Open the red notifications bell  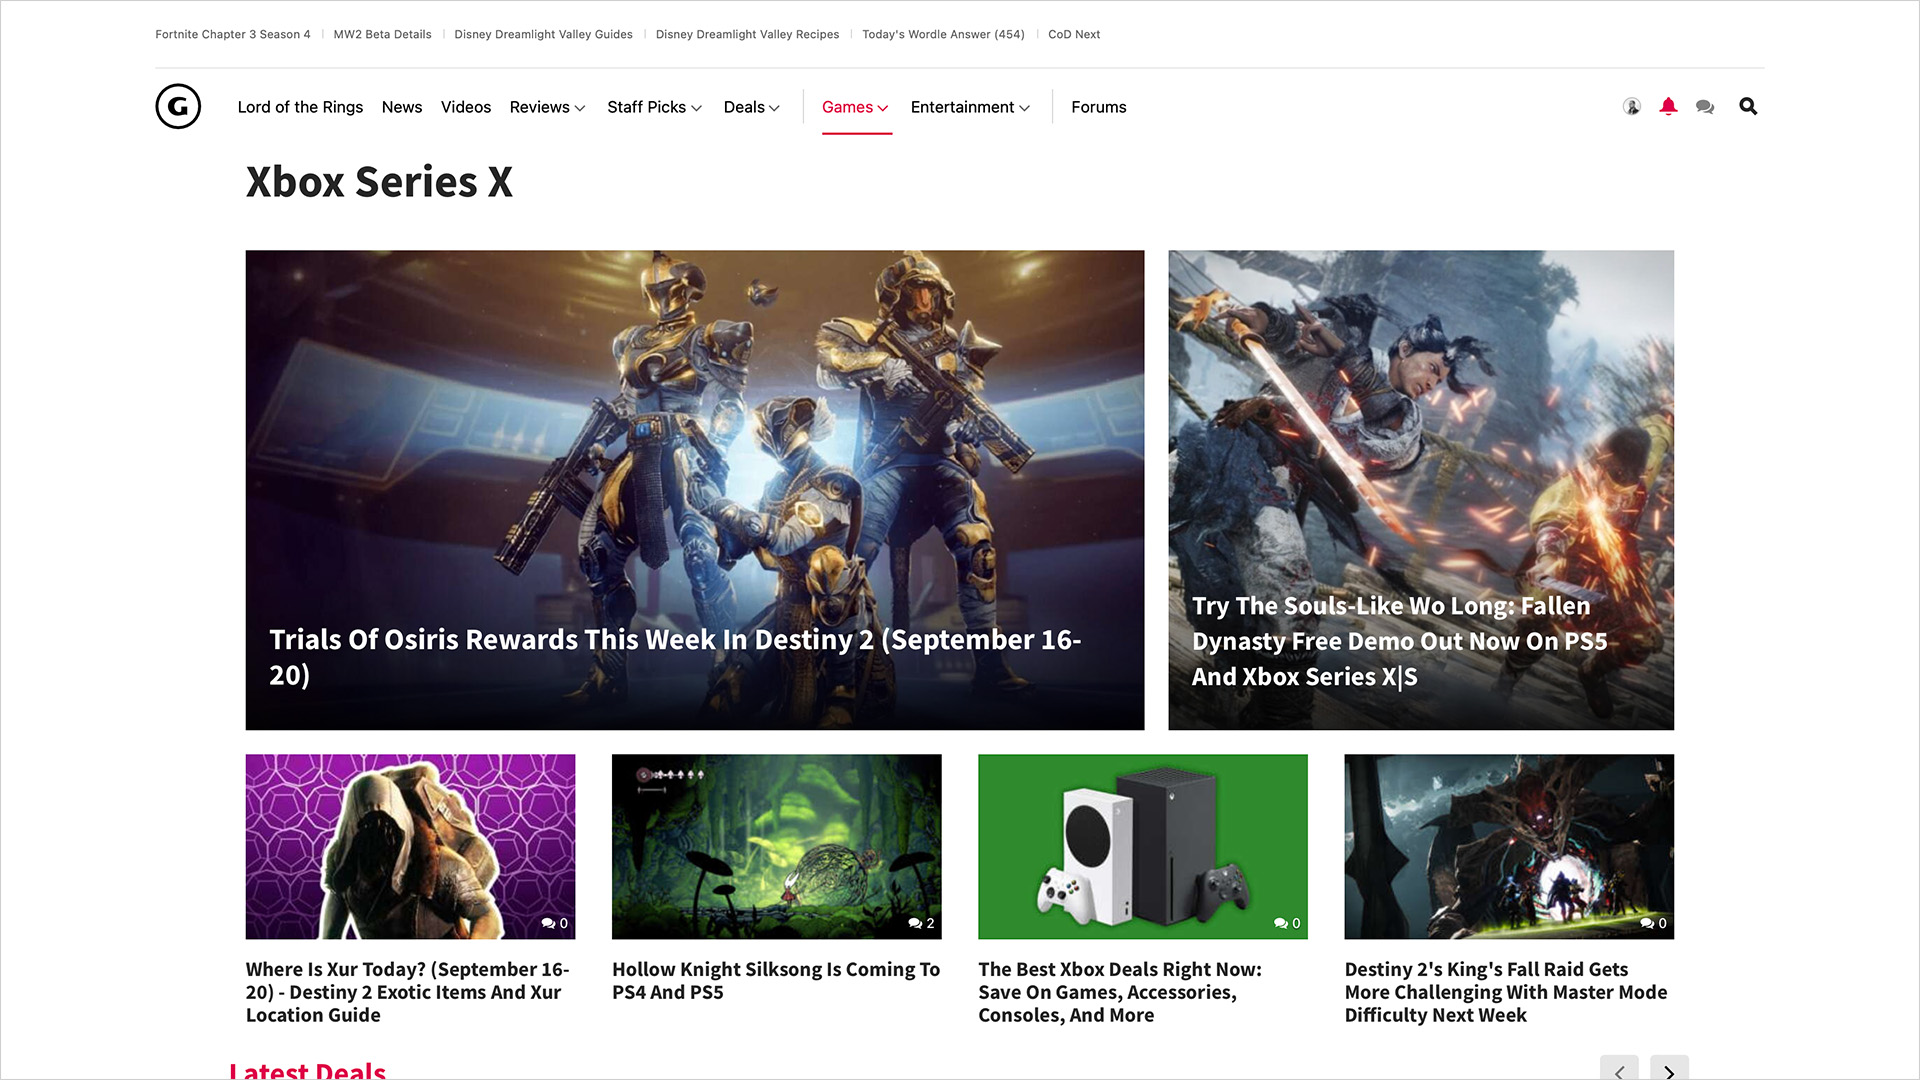coord(1668,106)
